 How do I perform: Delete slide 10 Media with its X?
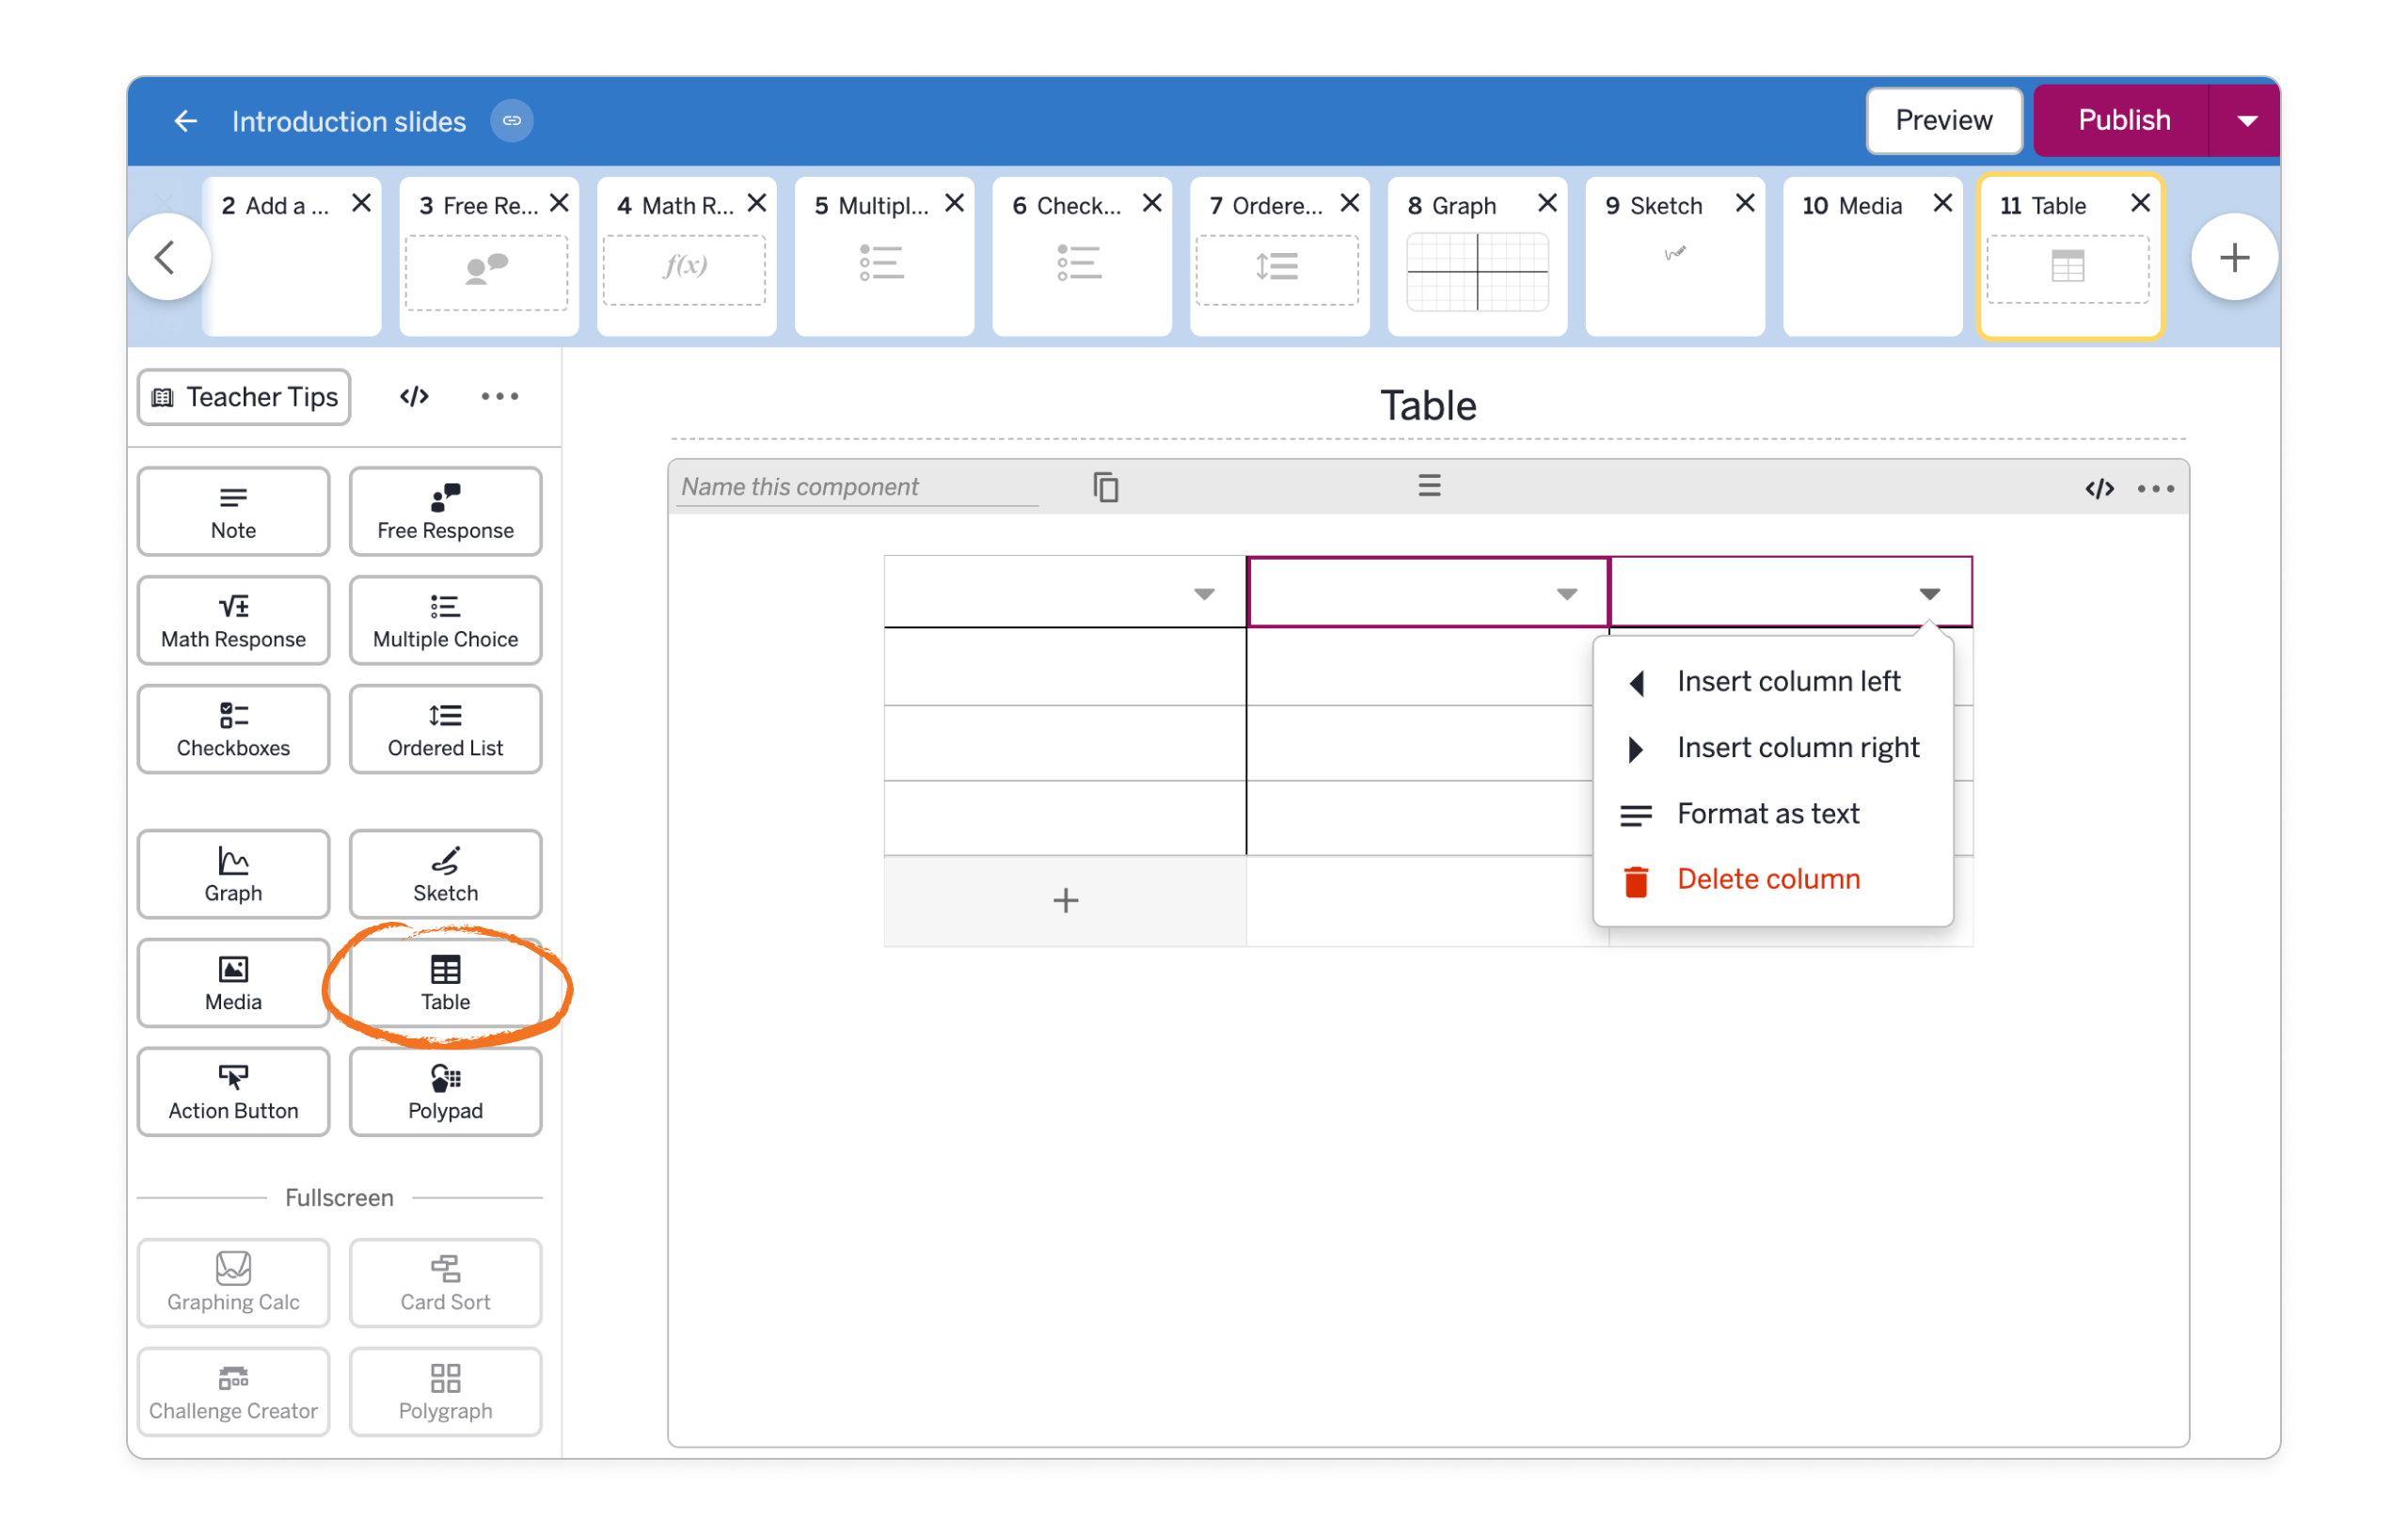(1941, 204)
